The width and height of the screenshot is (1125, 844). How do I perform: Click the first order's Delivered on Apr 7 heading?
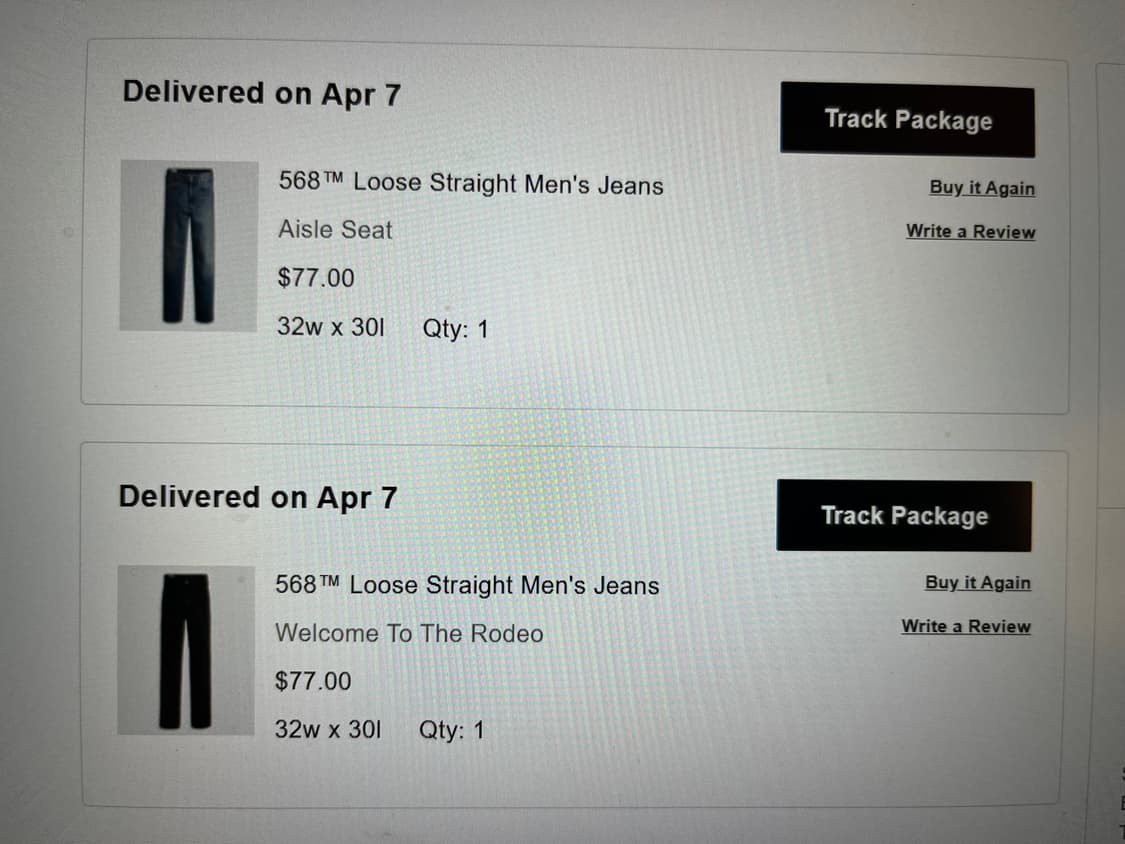[261, 94]
